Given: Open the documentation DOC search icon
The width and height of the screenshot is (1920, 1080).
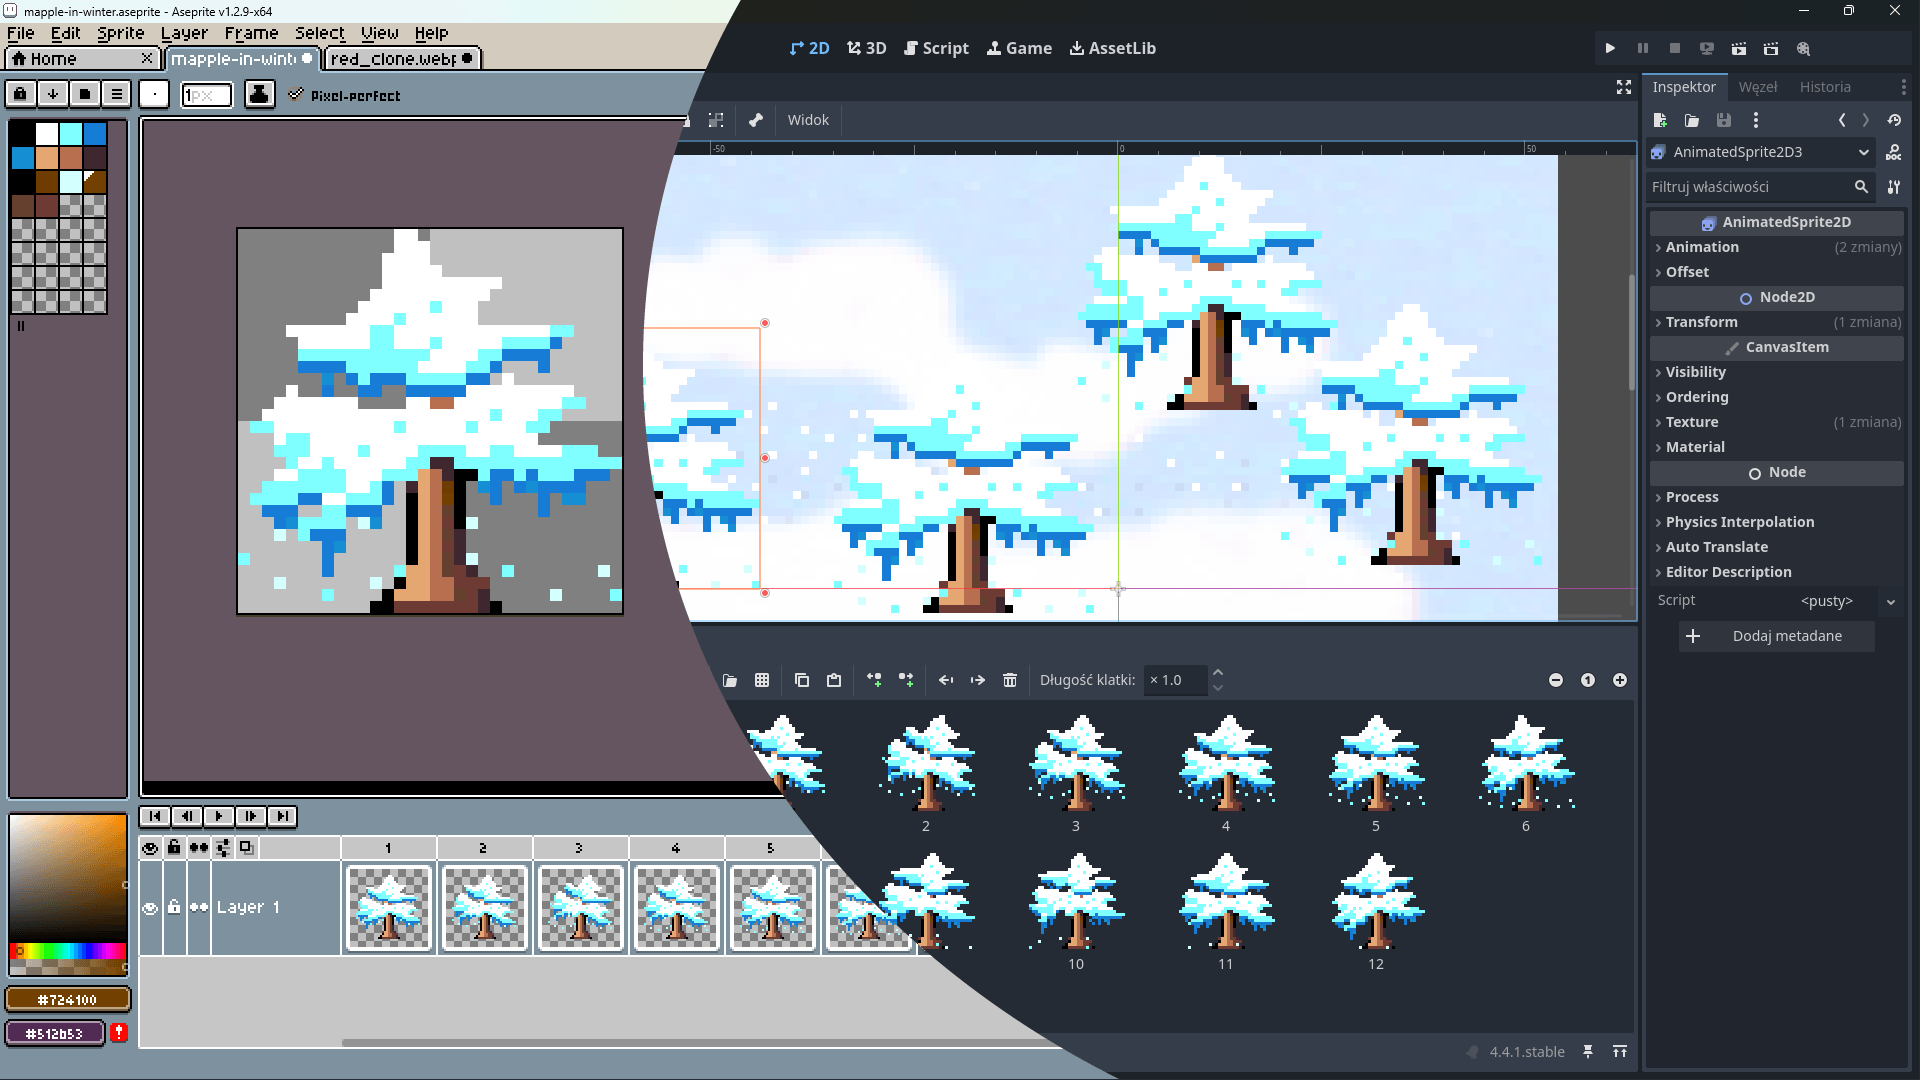Looking at the screenshot, I should click(1894, 152).
